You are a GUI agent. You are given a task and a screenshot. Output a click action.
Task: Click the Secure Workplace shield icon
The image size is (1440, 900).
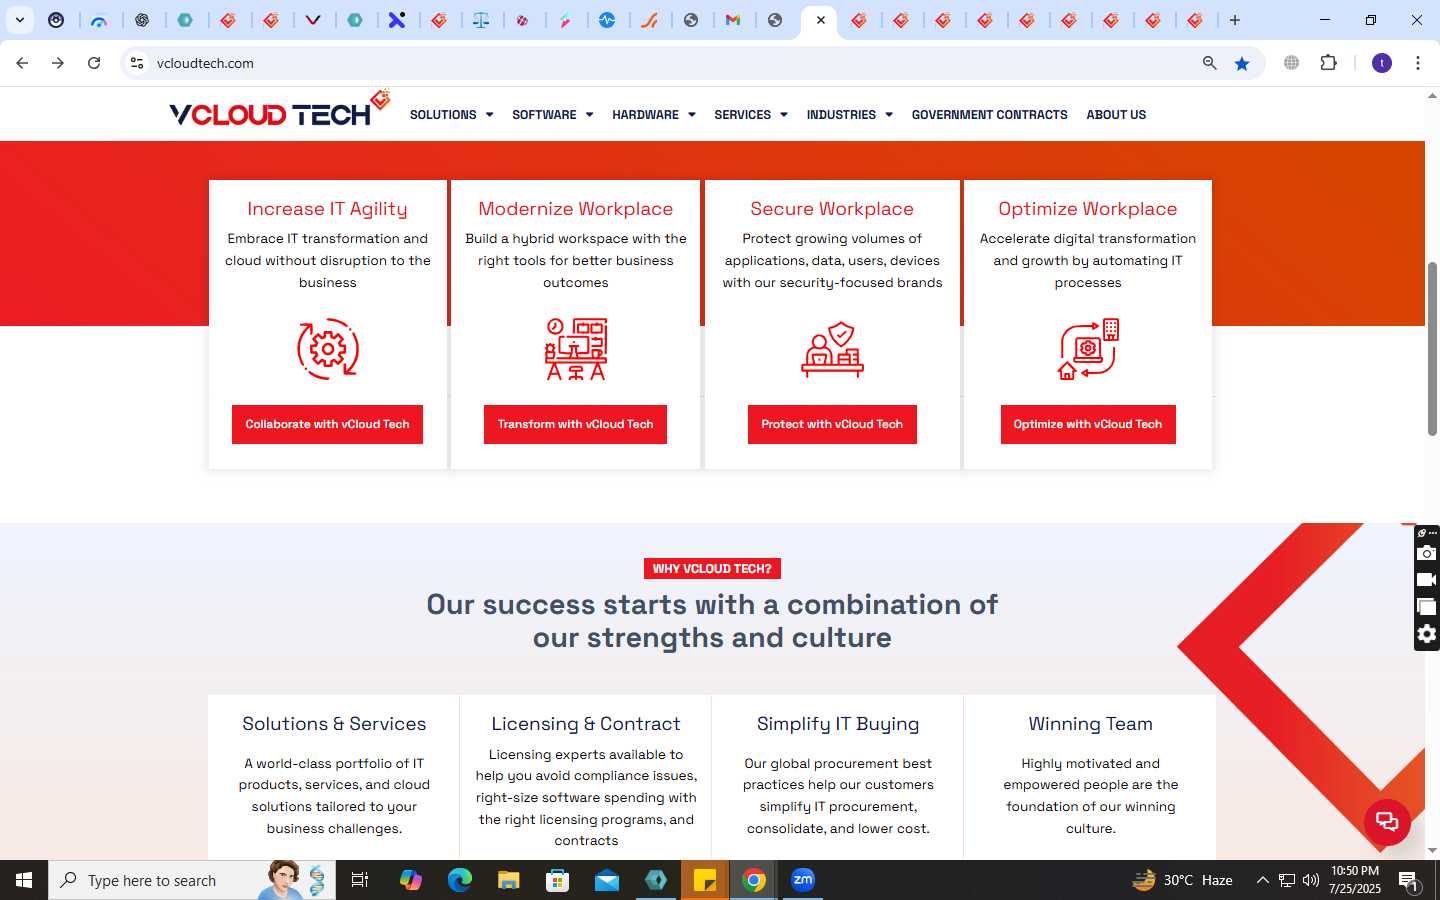coord(832,349)
